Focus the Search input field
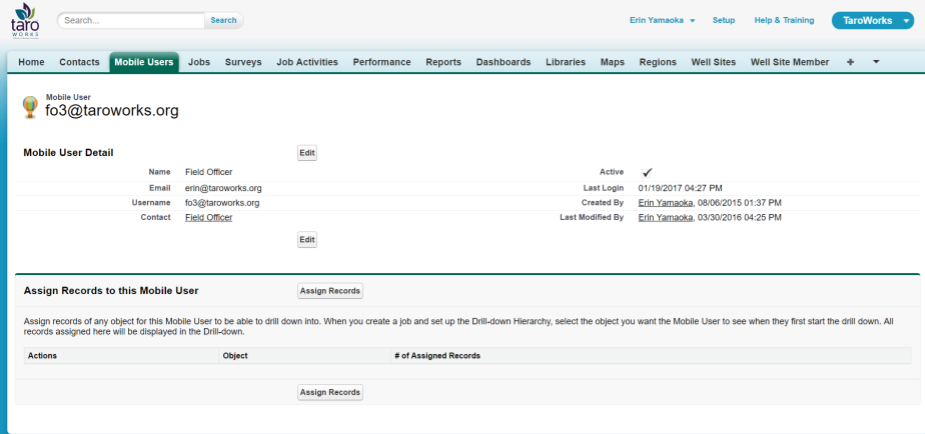This screenshot has width=925, height=434. click(x=132, y=20)
